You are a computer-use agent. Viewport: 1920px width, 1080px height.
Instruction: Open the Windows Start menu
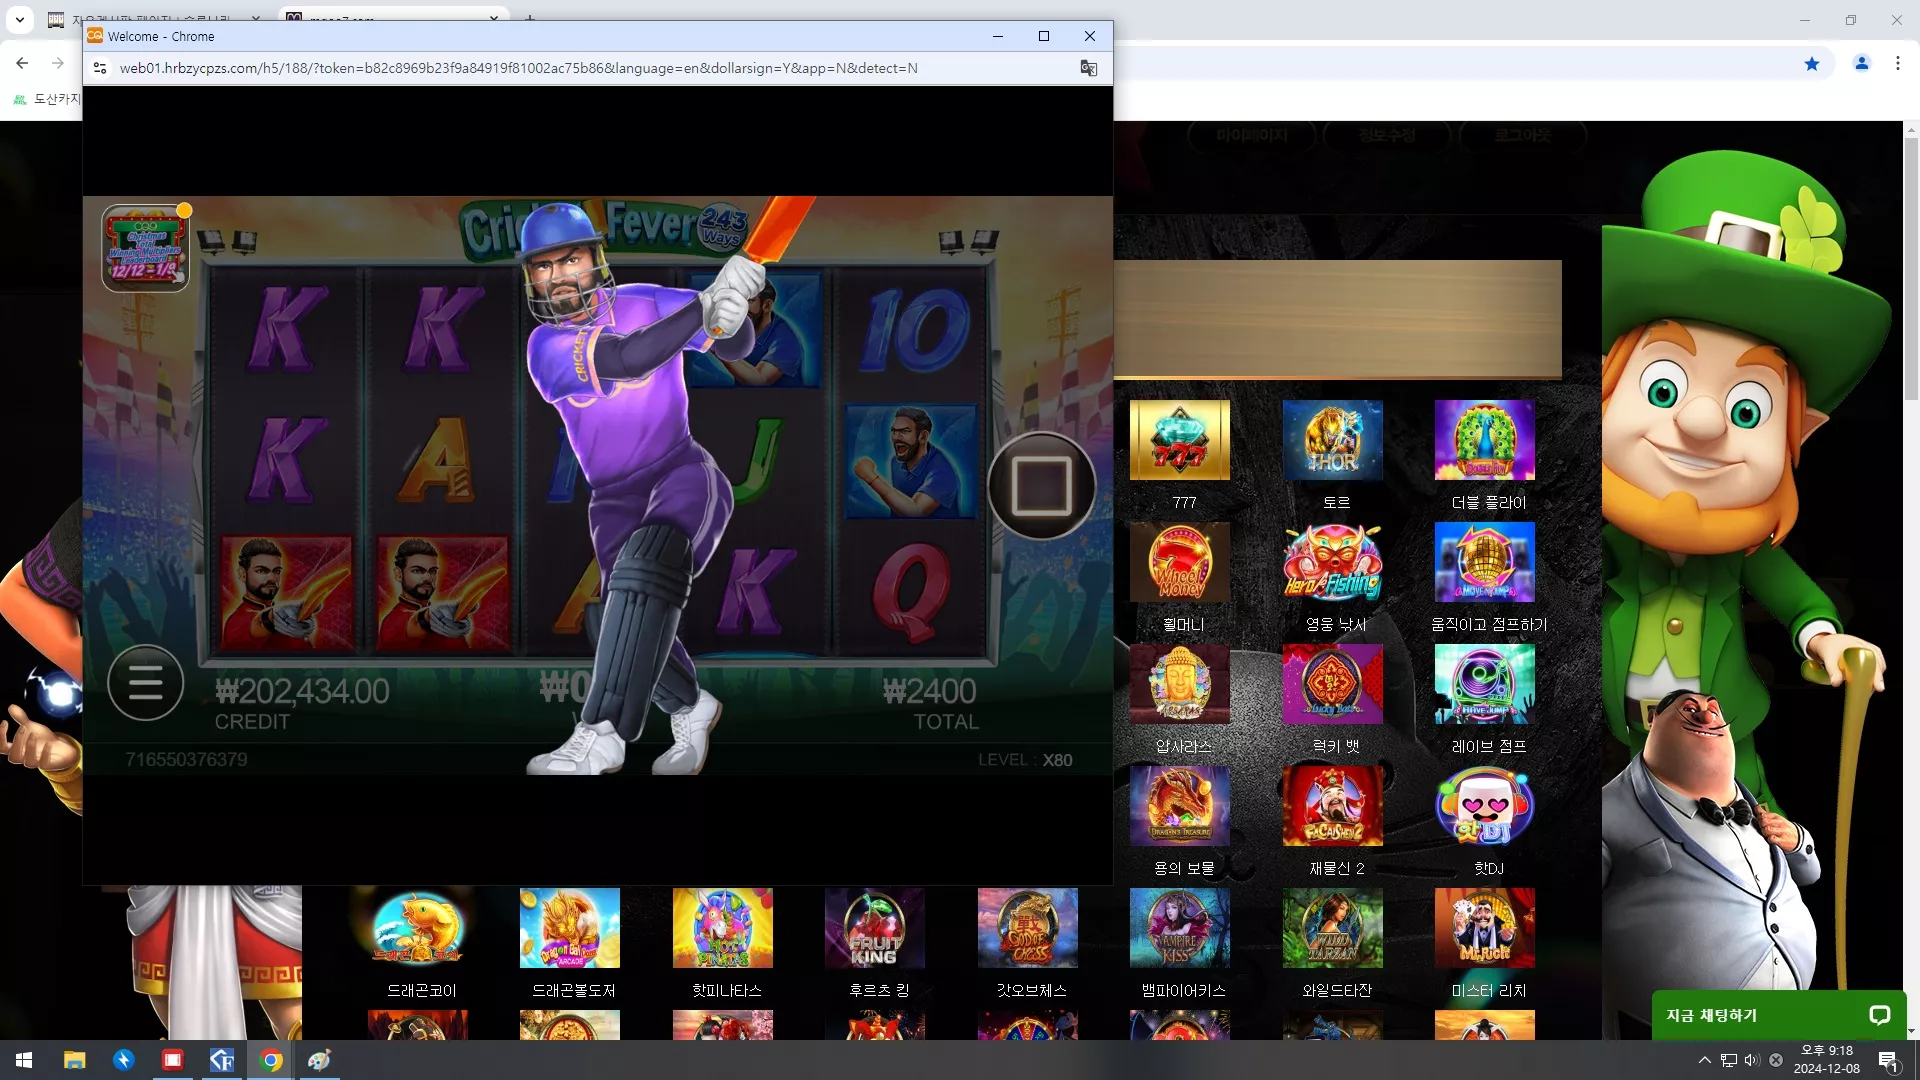point(24,1060)
